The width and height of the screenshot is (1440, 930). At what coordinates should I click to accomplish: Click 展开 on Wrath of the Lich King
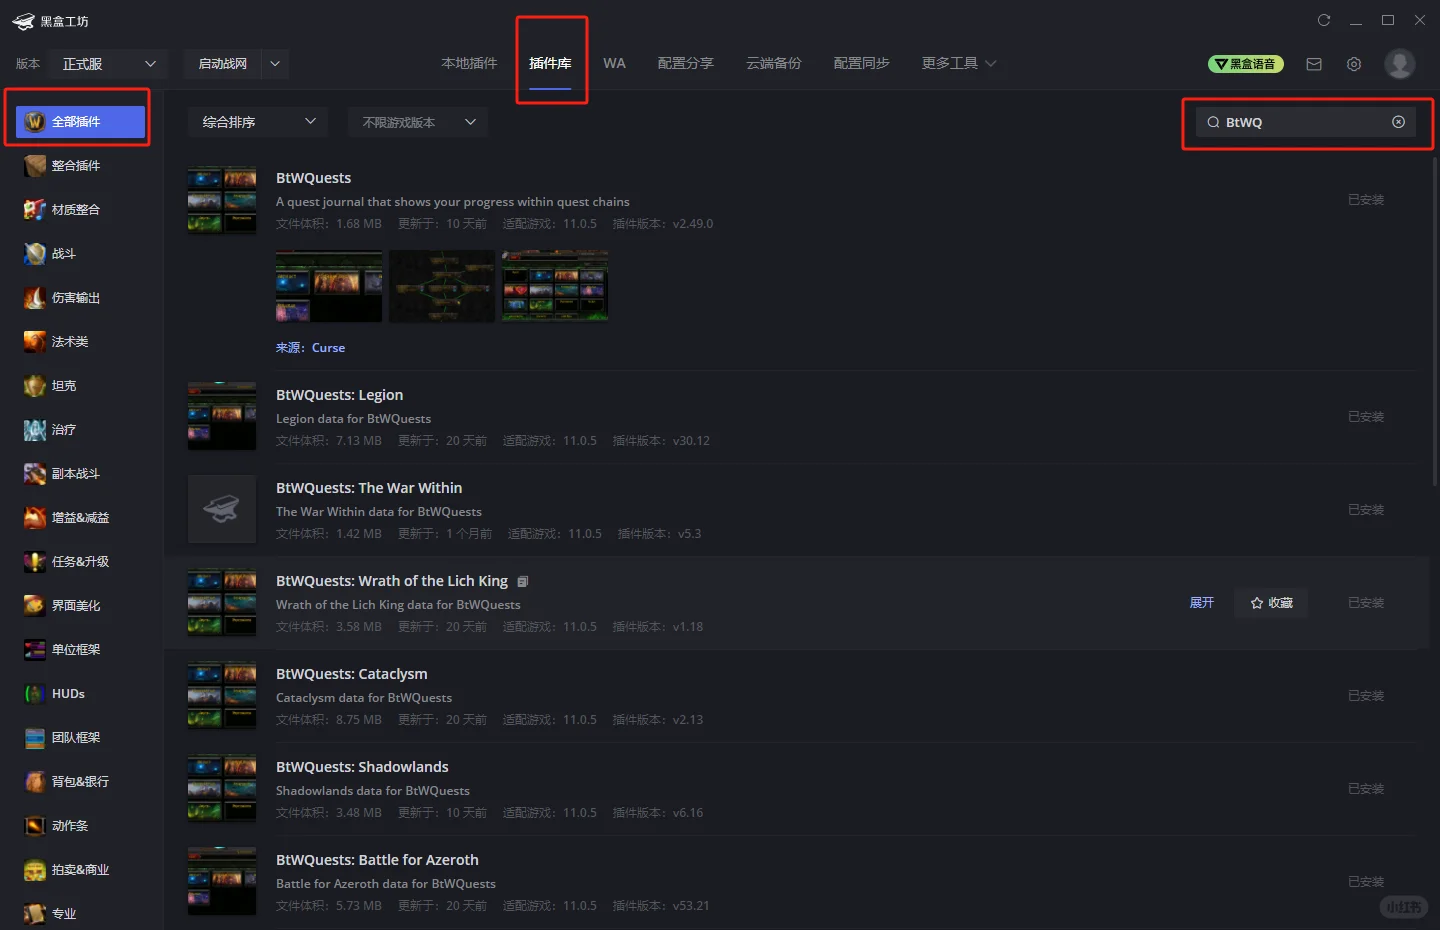click(x=1202, y=603)
